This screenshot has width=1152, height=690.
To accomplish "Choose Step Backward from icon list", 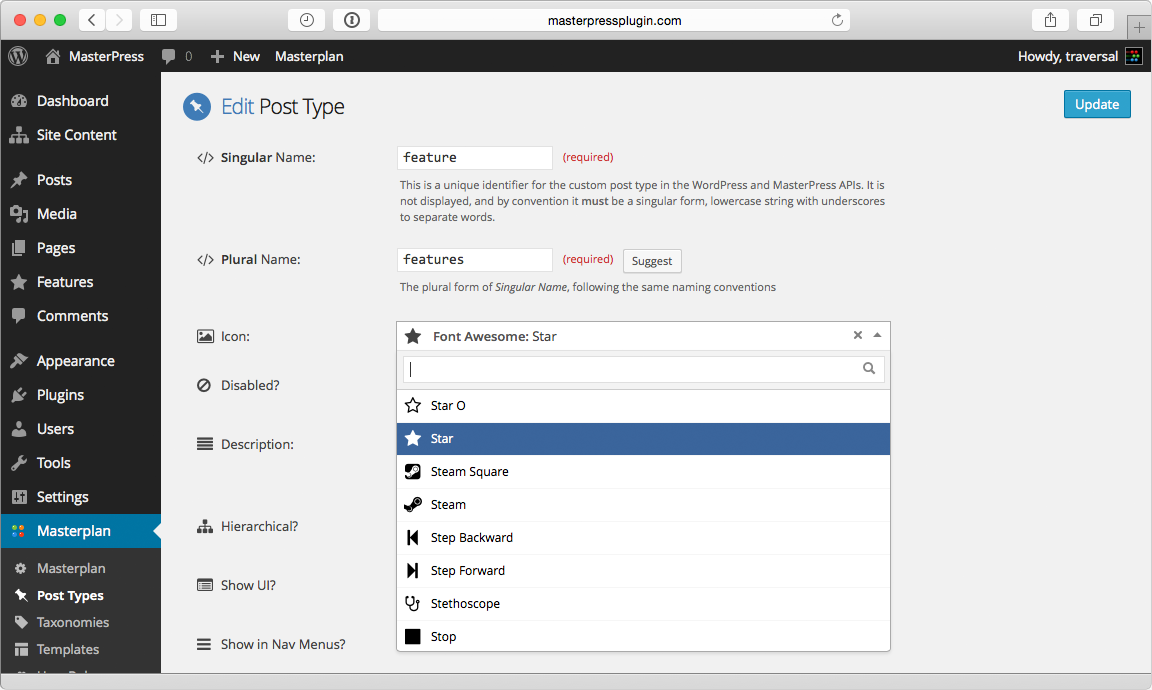I will pyautogui.click(x=643, y=538).
